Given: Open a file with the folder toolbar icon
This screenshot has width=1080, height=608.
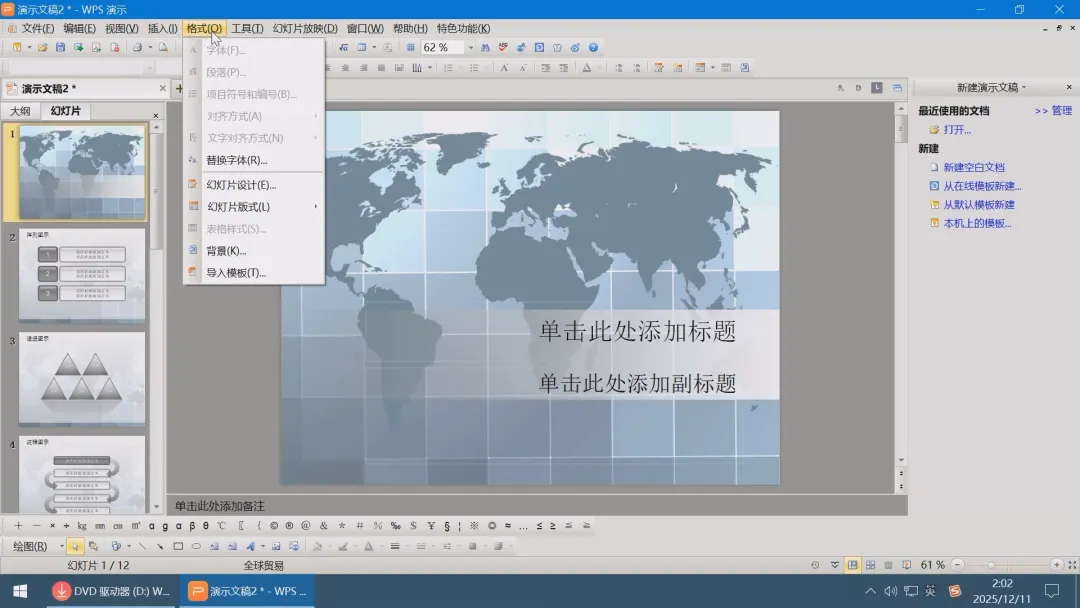Looking at the screenshot, I should [43, 48].
